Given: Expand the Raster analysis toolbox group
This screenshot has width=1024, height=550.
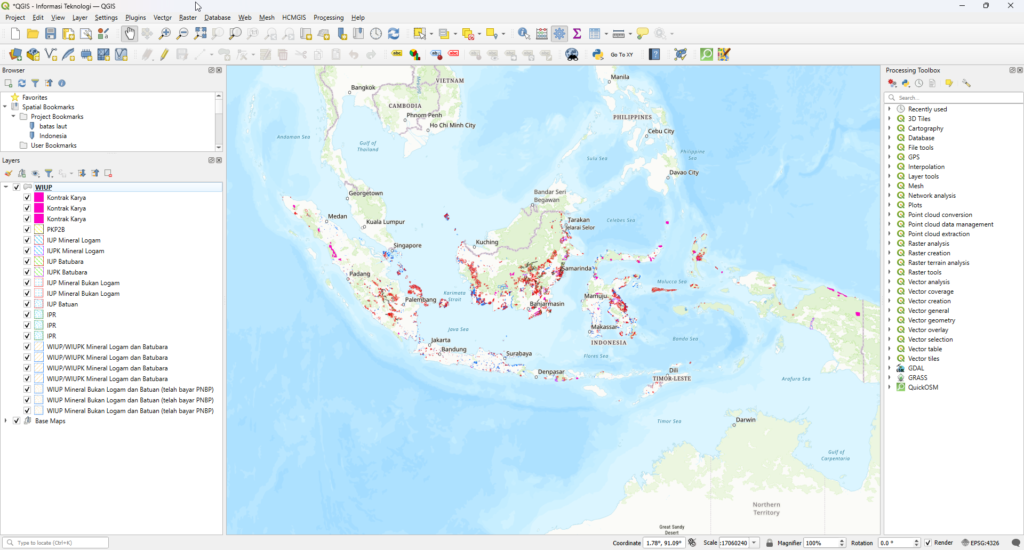Looking at the screenshot, I should pyautogui.click(x=889, y=244).
